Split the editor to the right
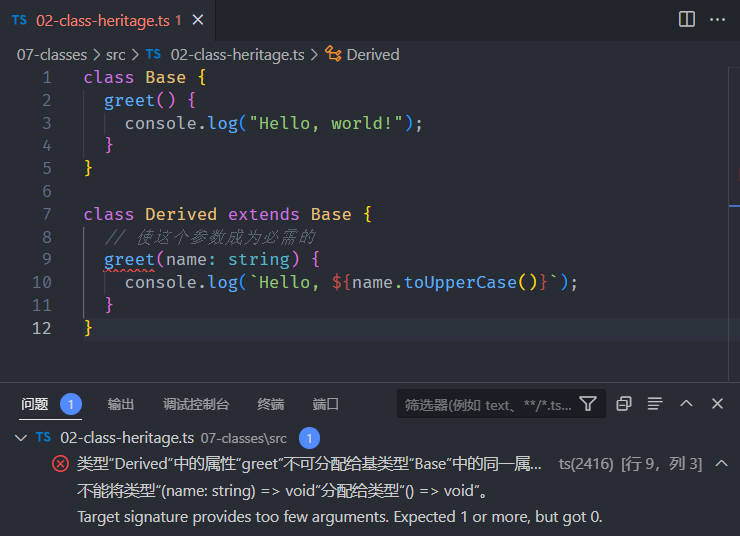Image resolution: width=740 pixels, height=536 pixels. tap(686, 19)
